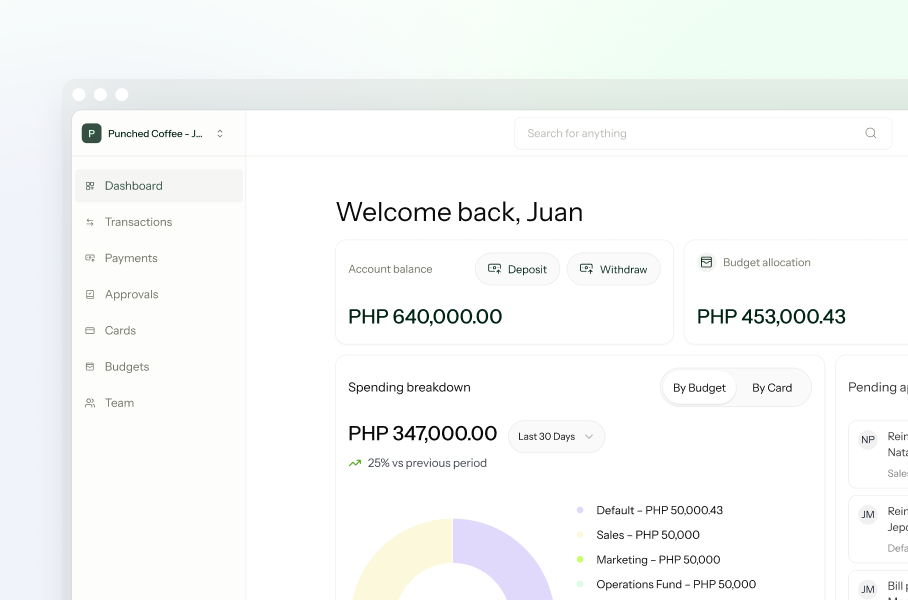Click the Search for anything field
Viewport: 908px width, 600px height.
tap(690, 133)
